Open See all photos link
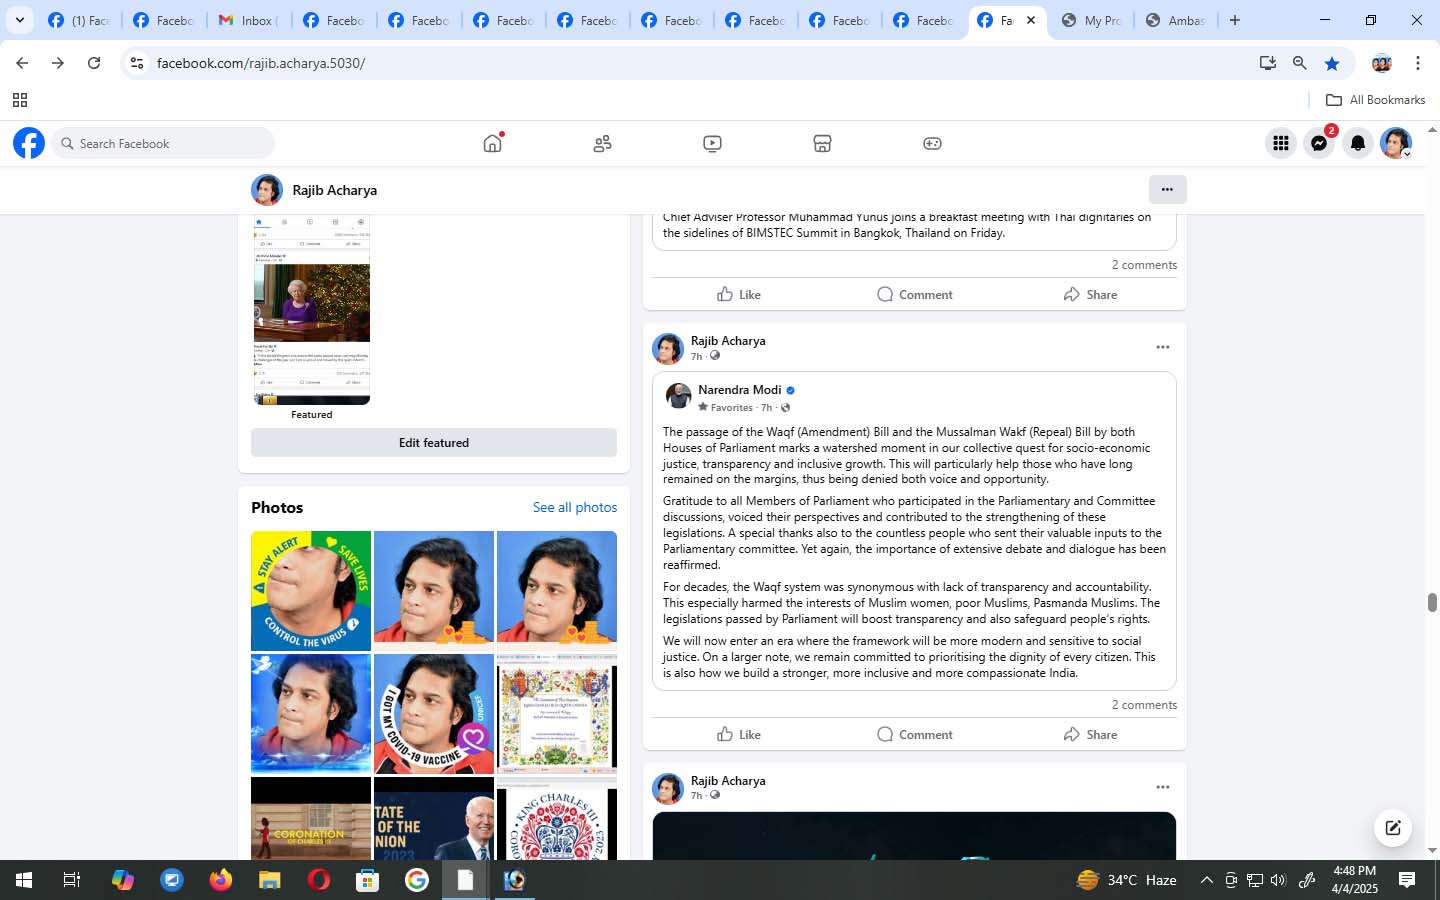 coord(575,507)
